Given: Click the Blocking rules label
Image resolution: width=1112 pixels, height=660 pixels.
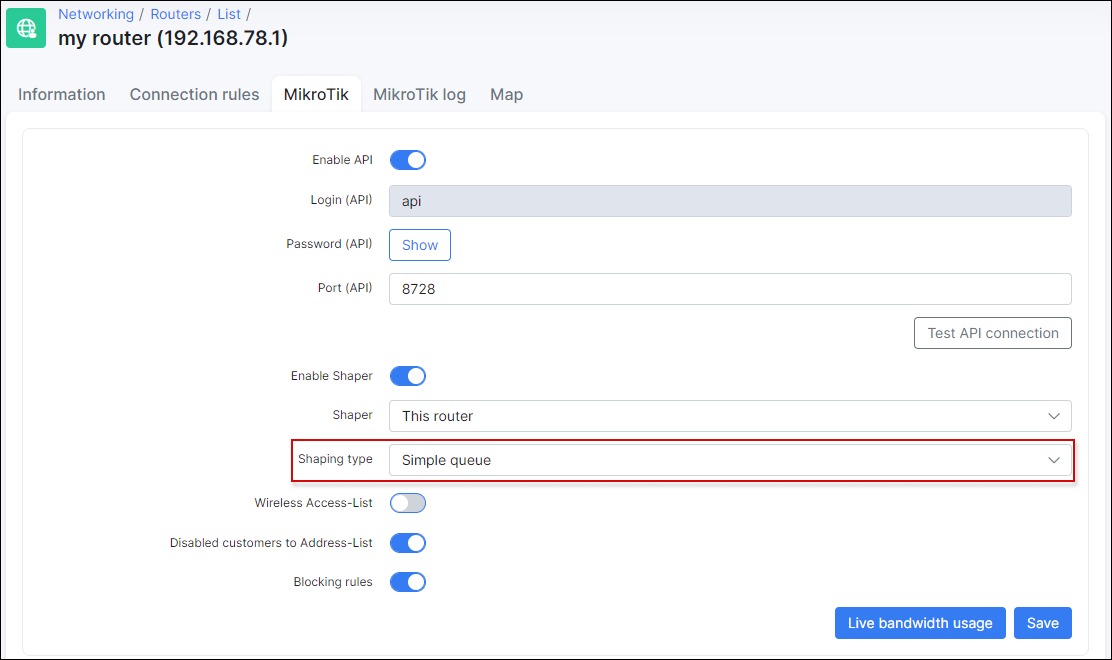Looking at the screenshot, I should point(333,582).
